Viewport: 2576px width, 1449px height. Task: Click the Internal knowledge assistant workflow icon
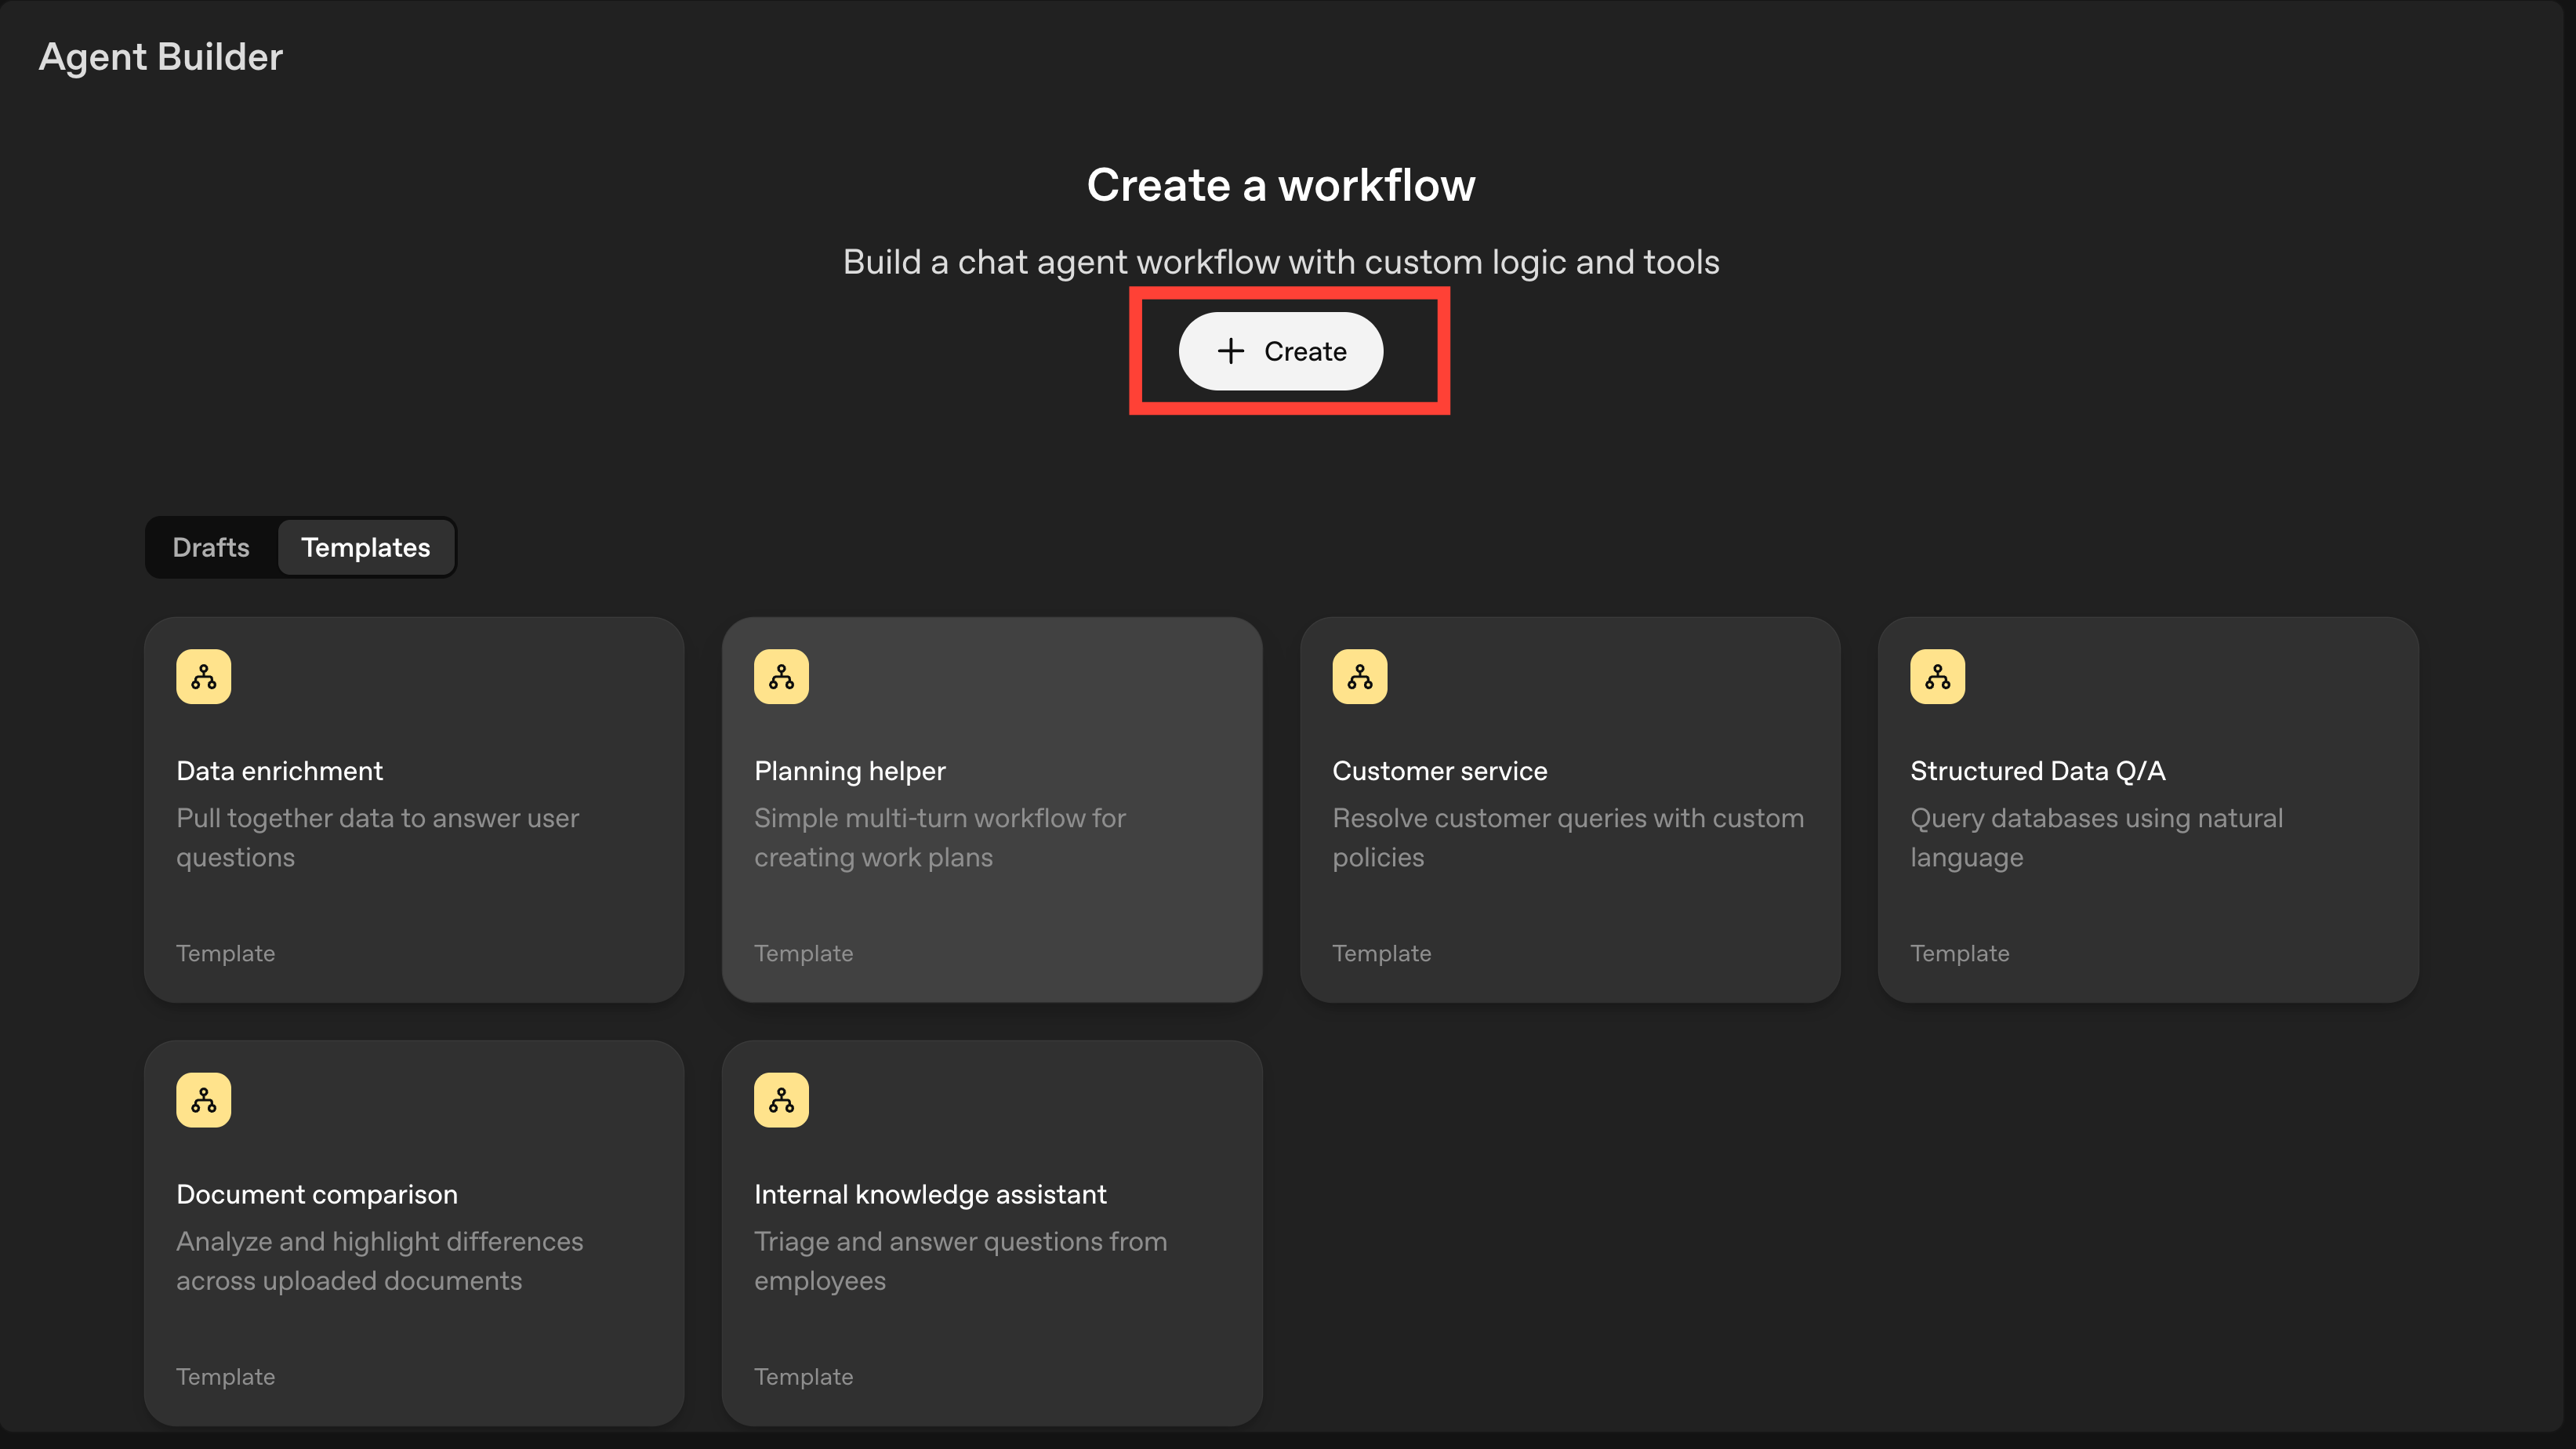pos(781,1100)
